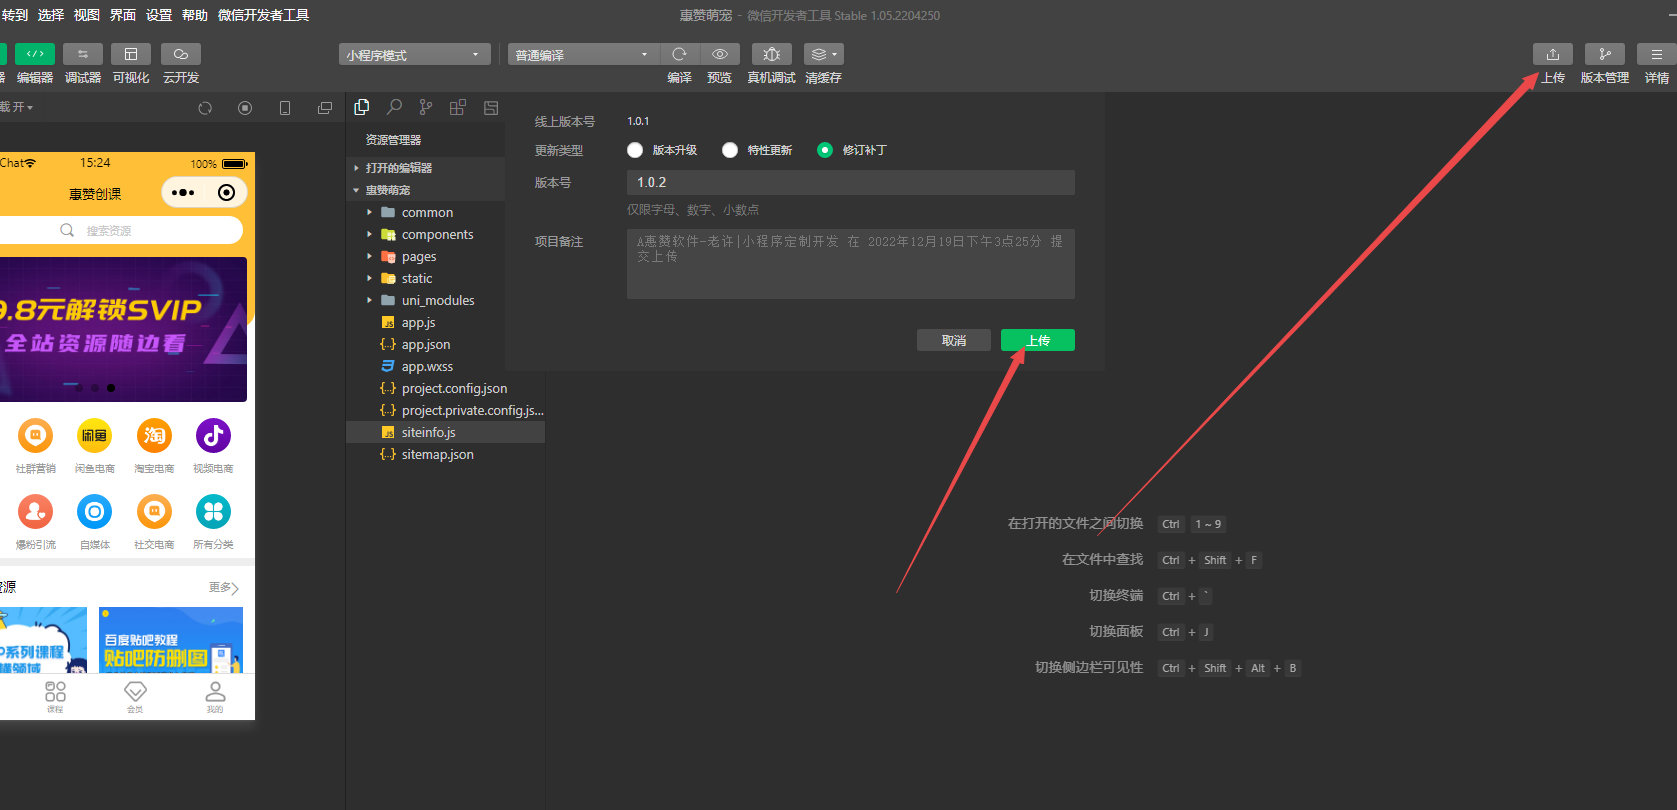Open version management icon
This screenshot has width=1677, height=810.
point(1605,54)
